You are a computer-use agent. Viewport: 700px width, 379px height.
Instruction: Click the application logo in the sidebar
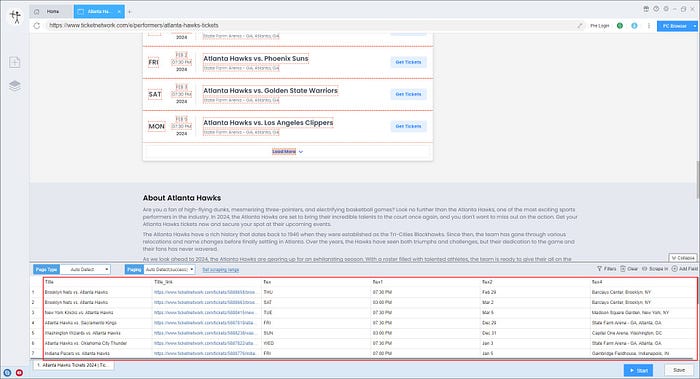click(x=16, y=17)
